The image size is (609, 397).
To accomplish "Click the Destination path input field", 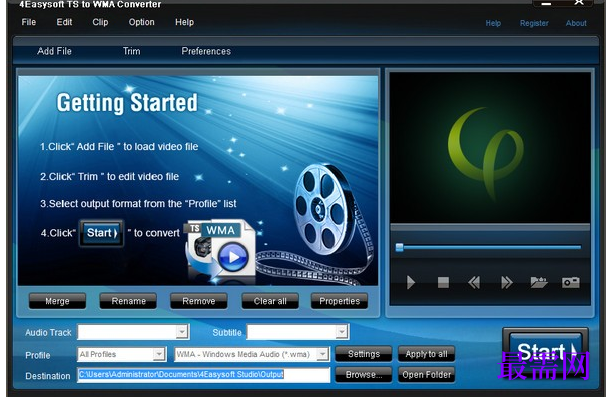I will point(204,375).
